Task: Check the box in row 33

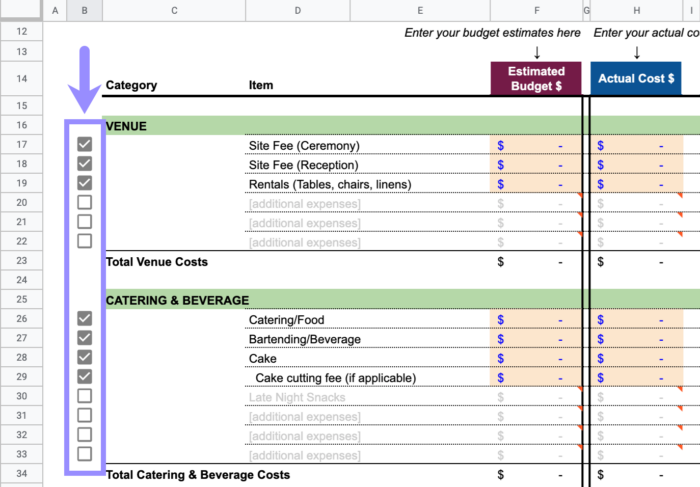Action: coord(84,454)
